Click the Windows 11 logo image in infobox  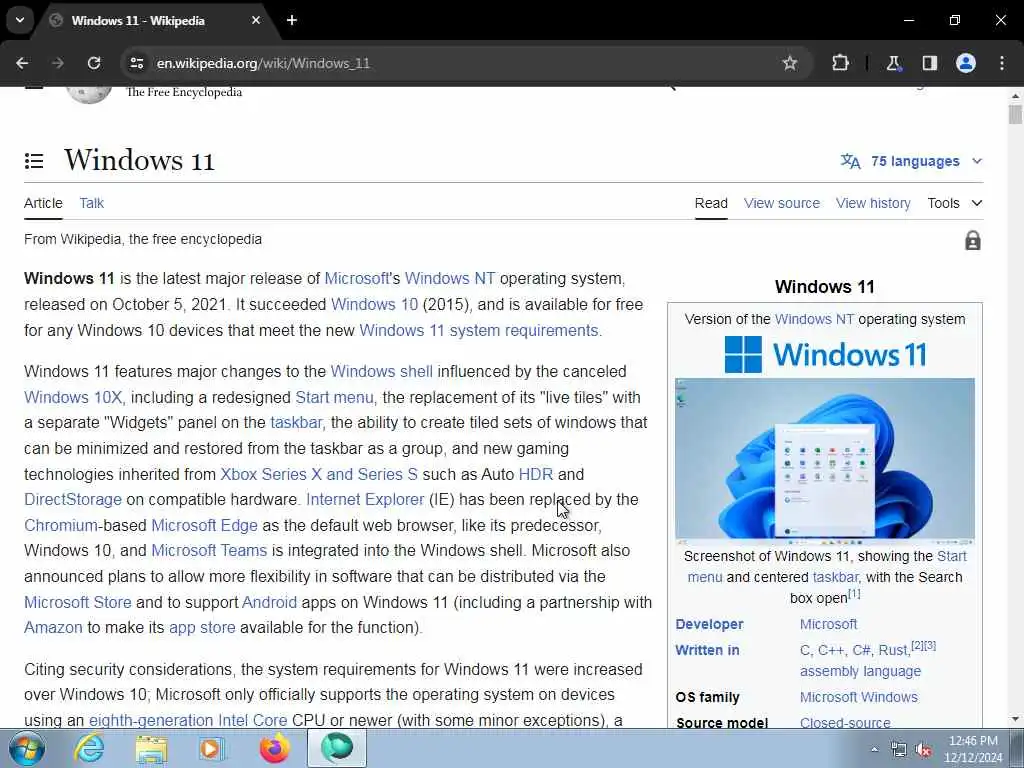[x=825, y=355]
